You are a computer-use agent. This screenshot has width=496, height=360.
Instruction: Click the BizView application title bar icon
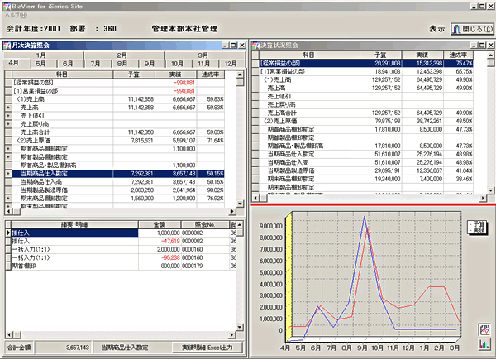point(7,6)
